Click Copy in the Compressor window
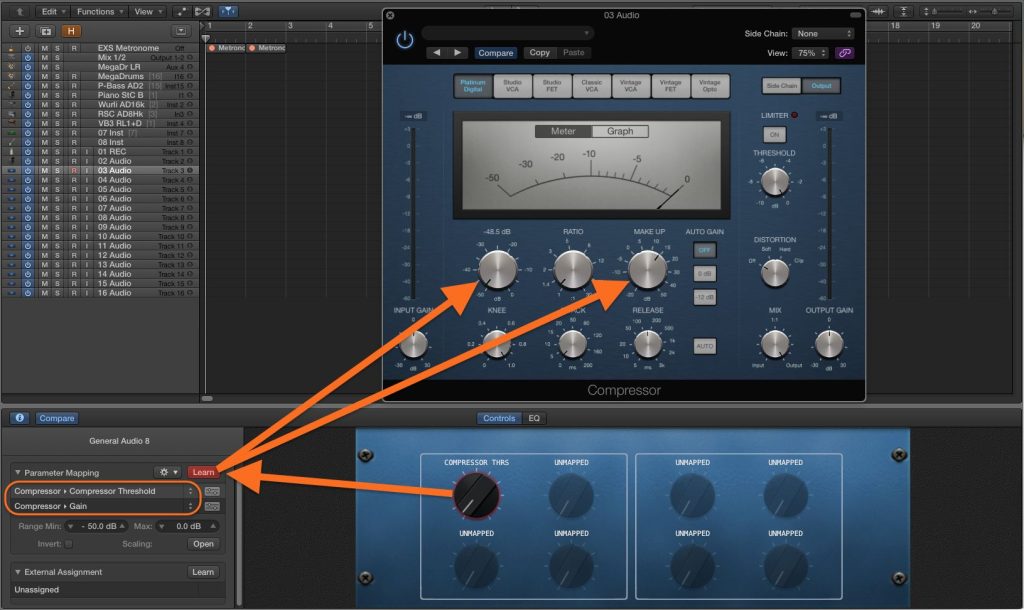This screenshot has width=1024, height=610. (x=539, y=52)
